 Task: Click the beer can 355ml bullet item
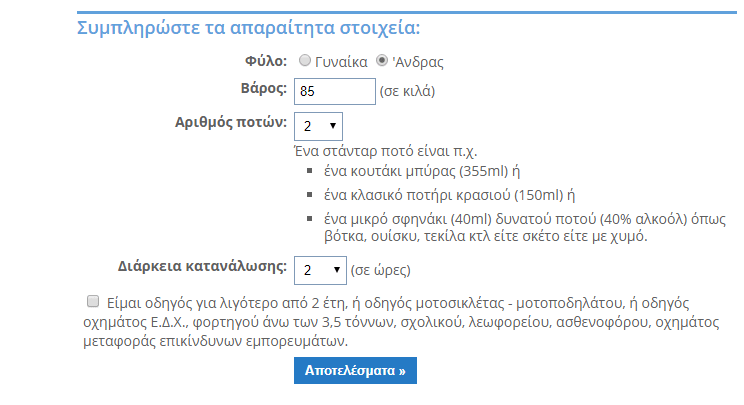tap(422, 171)
